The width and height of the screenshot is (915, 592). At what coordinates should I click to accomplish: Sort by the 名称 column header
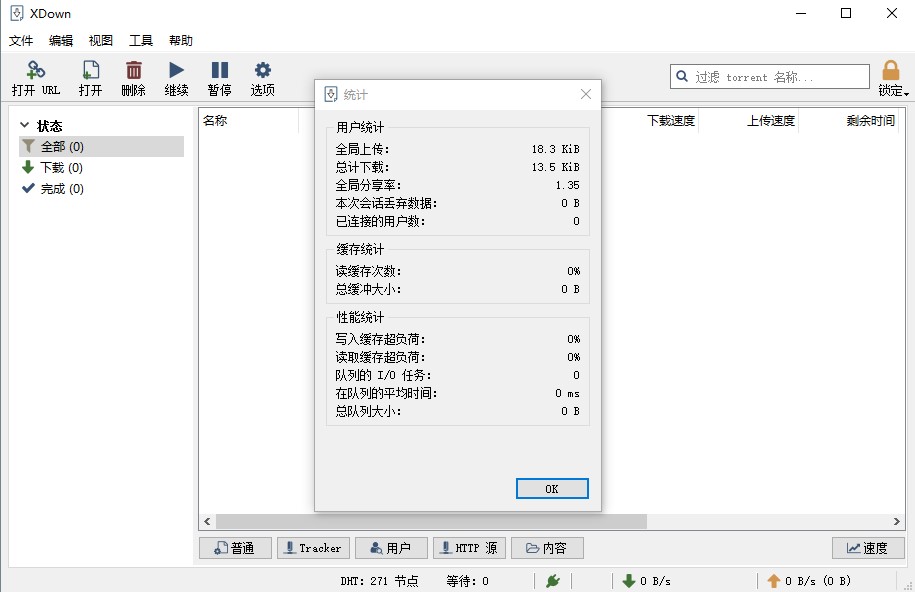point(215,120)
